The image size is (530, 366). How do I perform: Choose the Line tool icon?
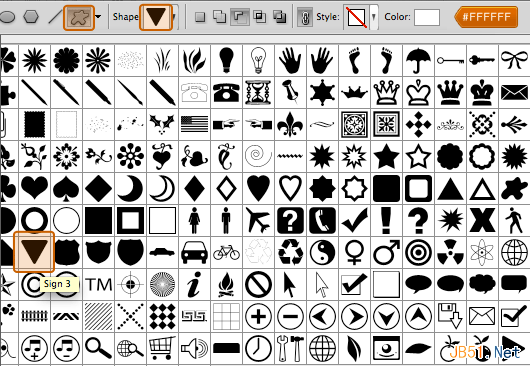(55, 17)
